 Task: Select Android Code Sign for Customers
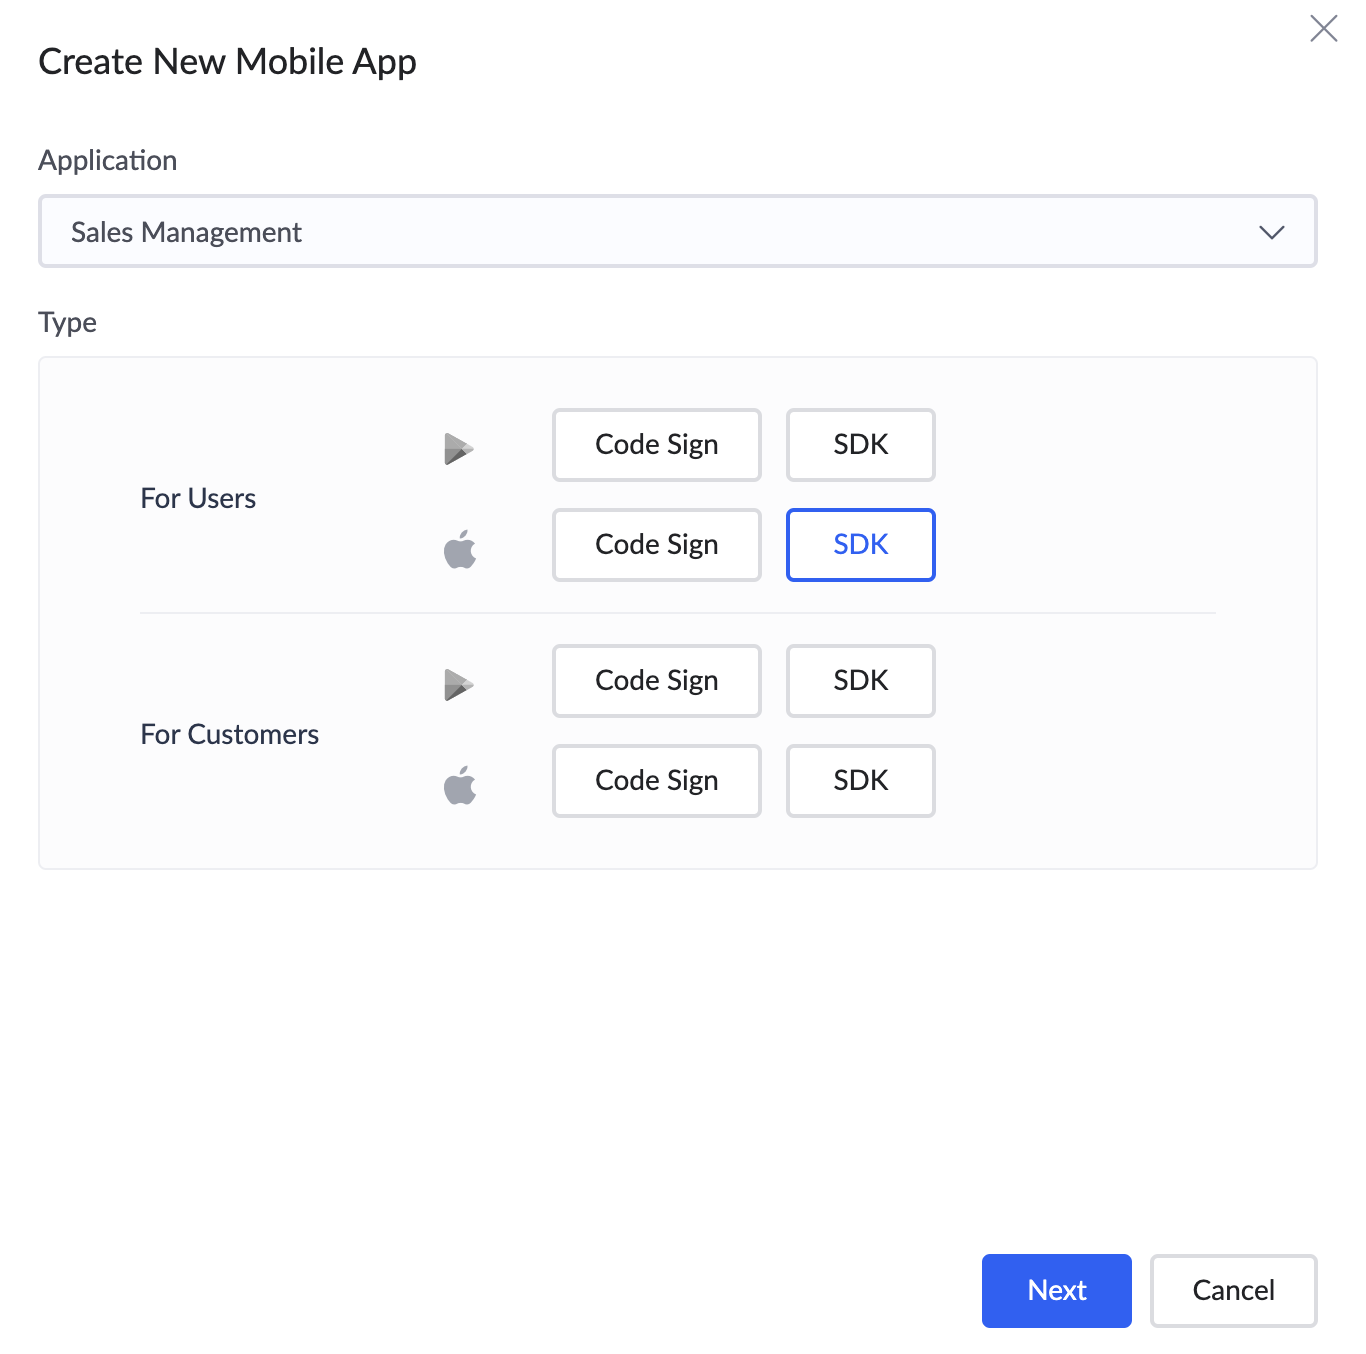click(x=656, y=681)
